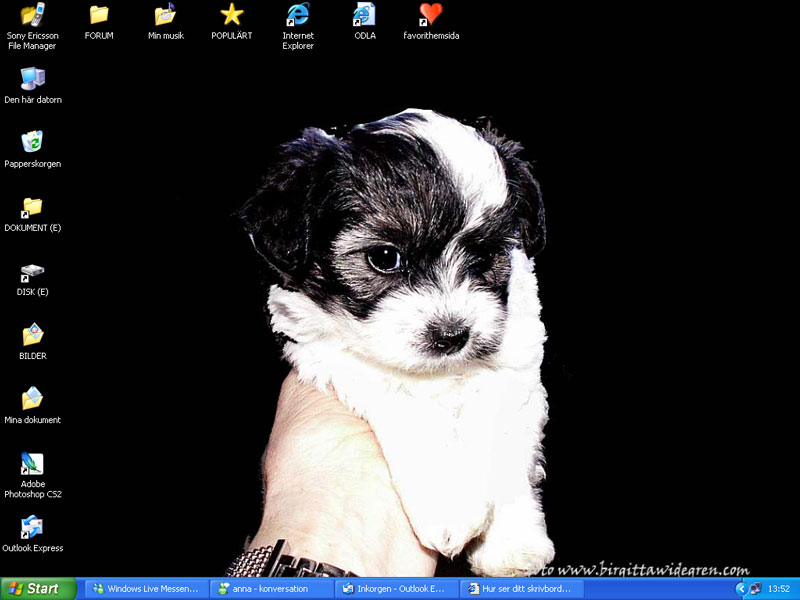
Task: Open Papperskorgen recycle bin
Action: (x=32, y=143)
